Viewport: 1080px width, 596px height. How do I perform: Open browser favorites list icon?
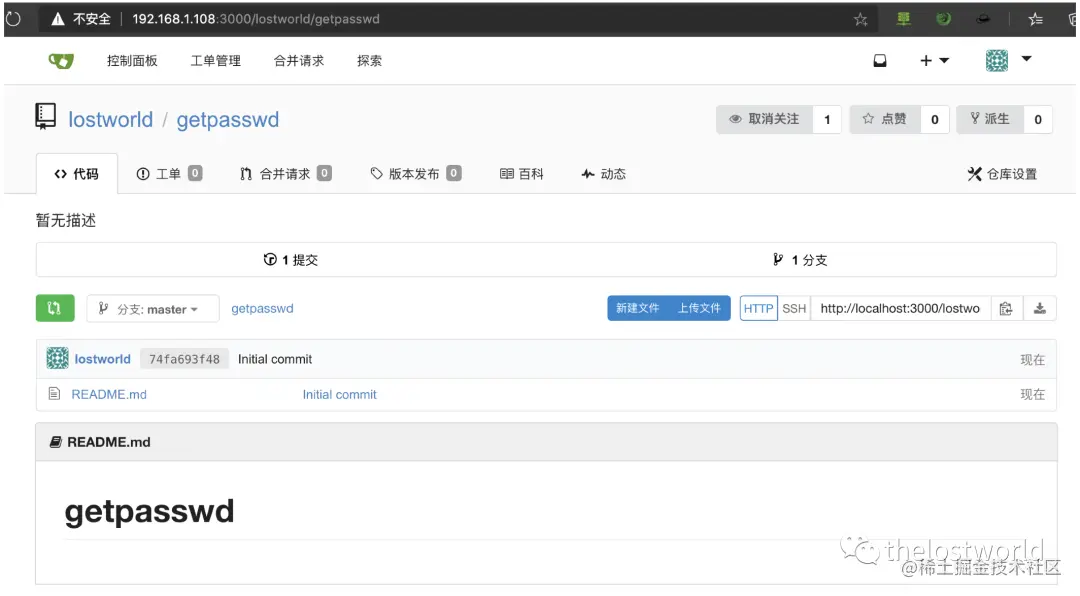pos(1035,19)
